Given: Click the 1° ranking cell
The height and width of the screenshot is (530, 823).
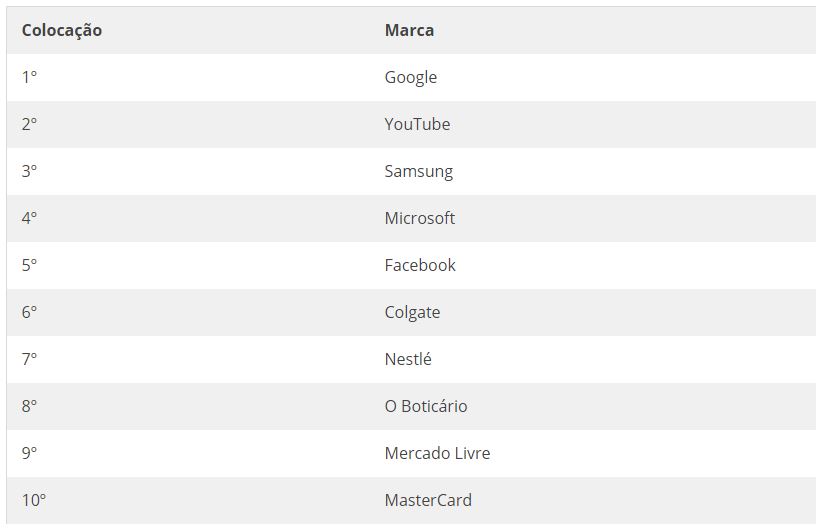Looking at the screenshot, I should [x=29, y=77].
